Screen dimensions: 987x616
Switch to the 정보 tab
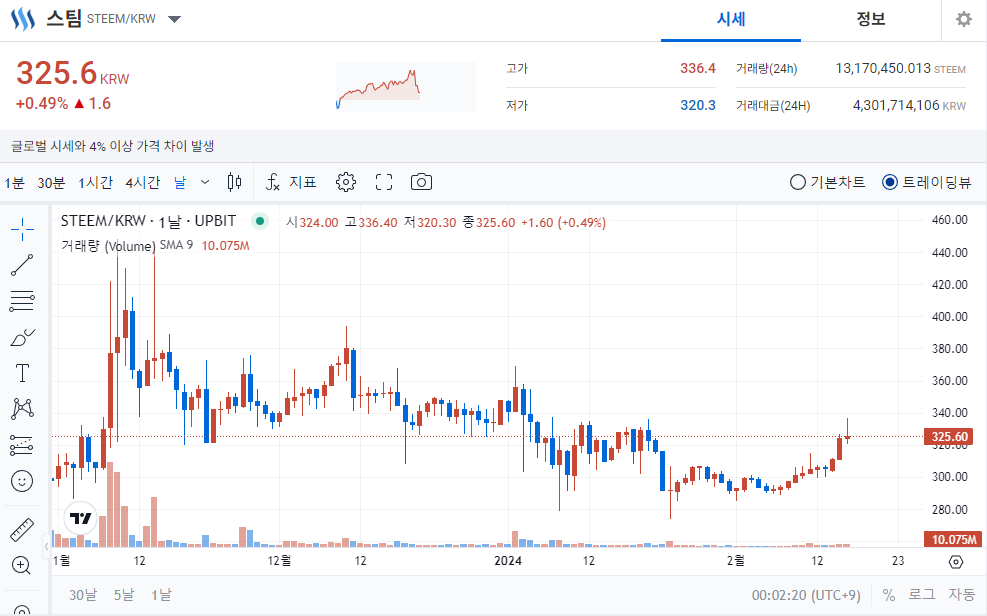(x=871, y=19)
